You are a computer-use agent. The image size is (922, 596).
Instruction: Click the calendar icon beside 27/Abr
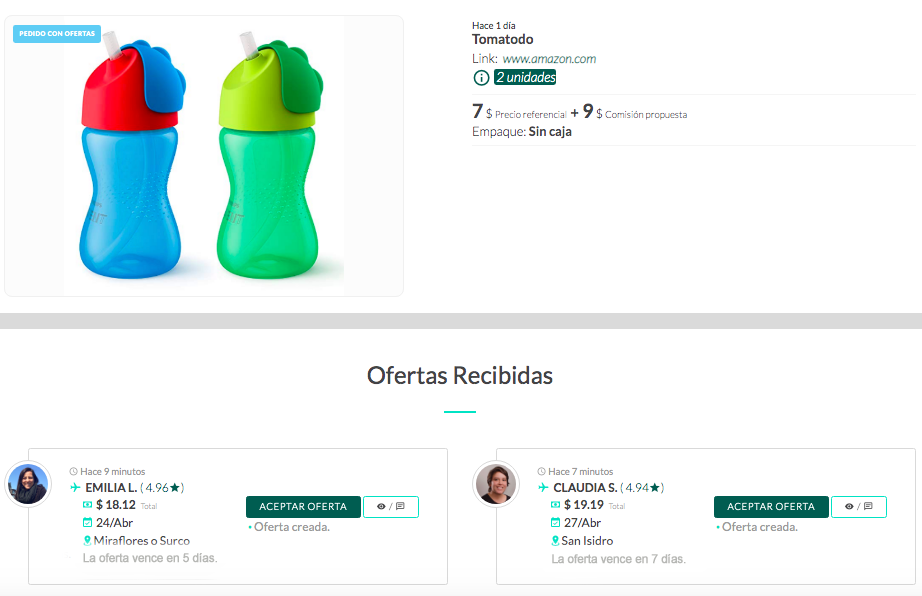pos(555,522)
